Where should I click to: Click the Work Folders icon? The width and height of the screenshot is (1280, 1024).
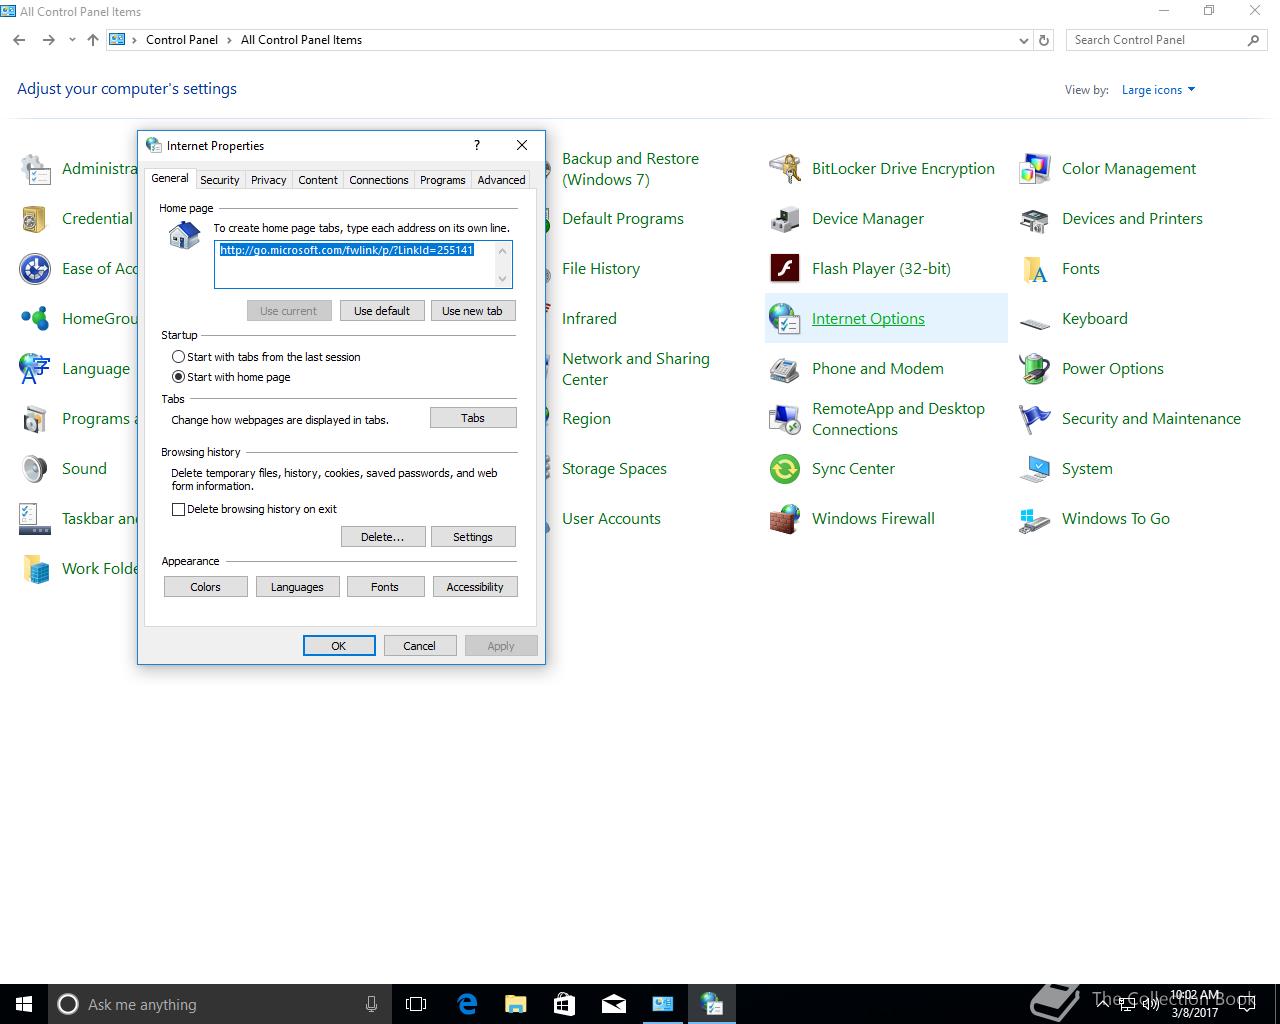[x=35, y=569]
